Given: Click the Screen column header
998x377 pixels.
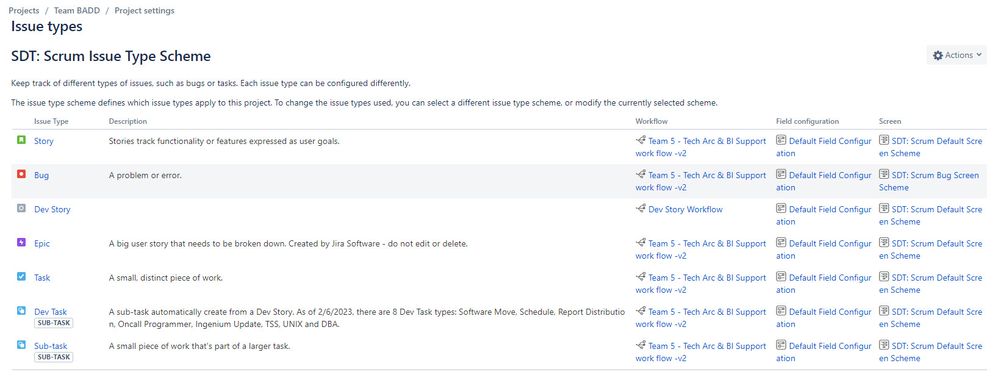Looking at the screenshot, I should pyautogui.click(x=890, y=121).
